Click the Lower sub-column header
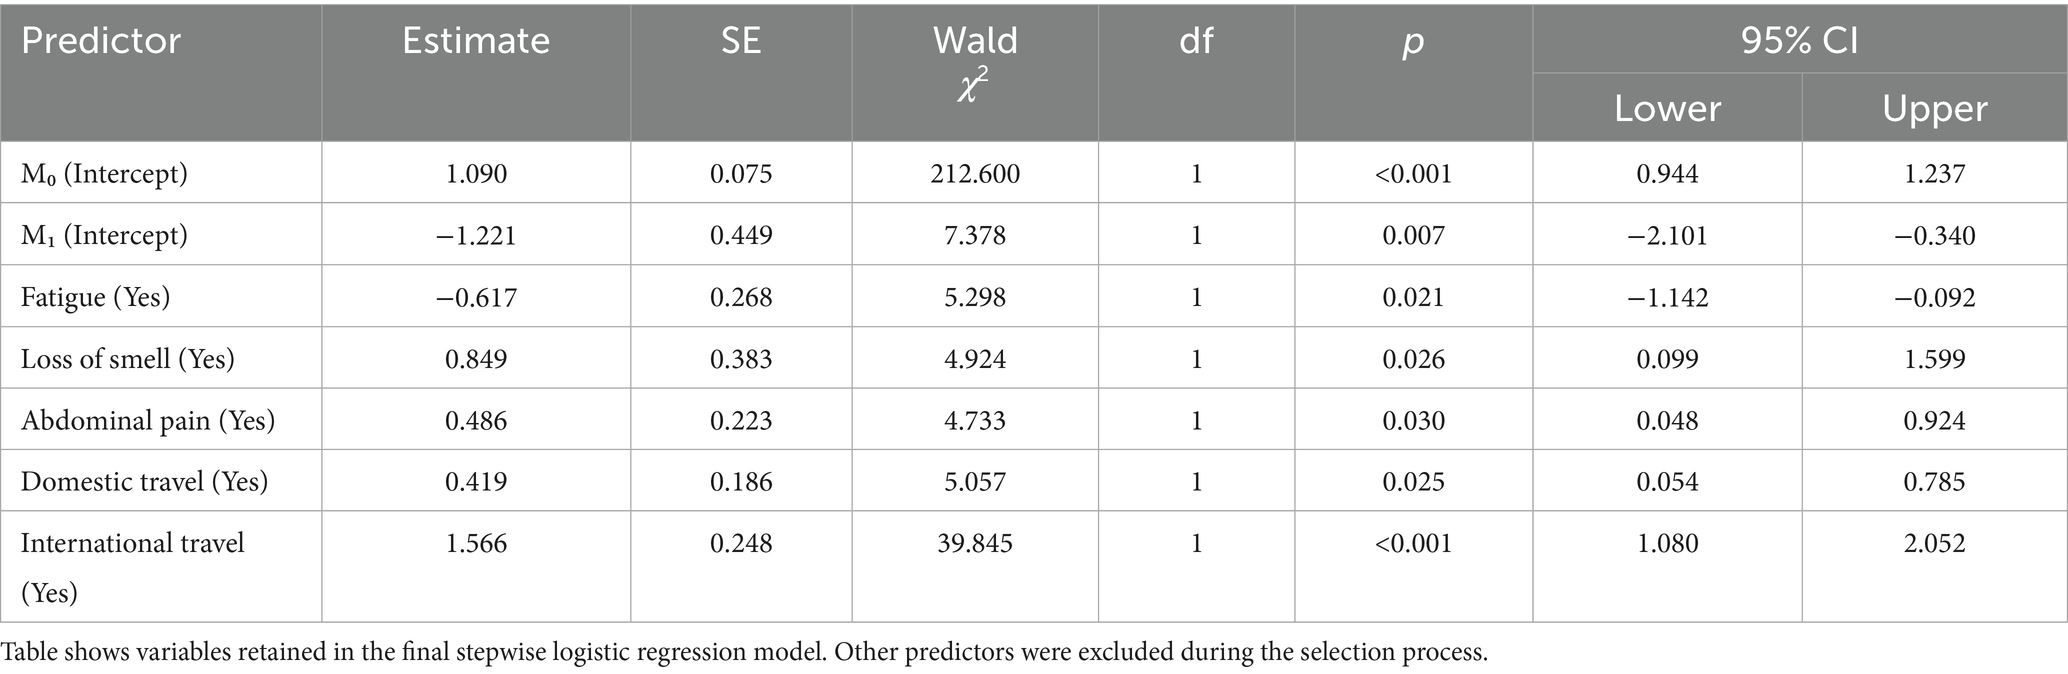2068x674 pixels. (x=1667, y=108)
